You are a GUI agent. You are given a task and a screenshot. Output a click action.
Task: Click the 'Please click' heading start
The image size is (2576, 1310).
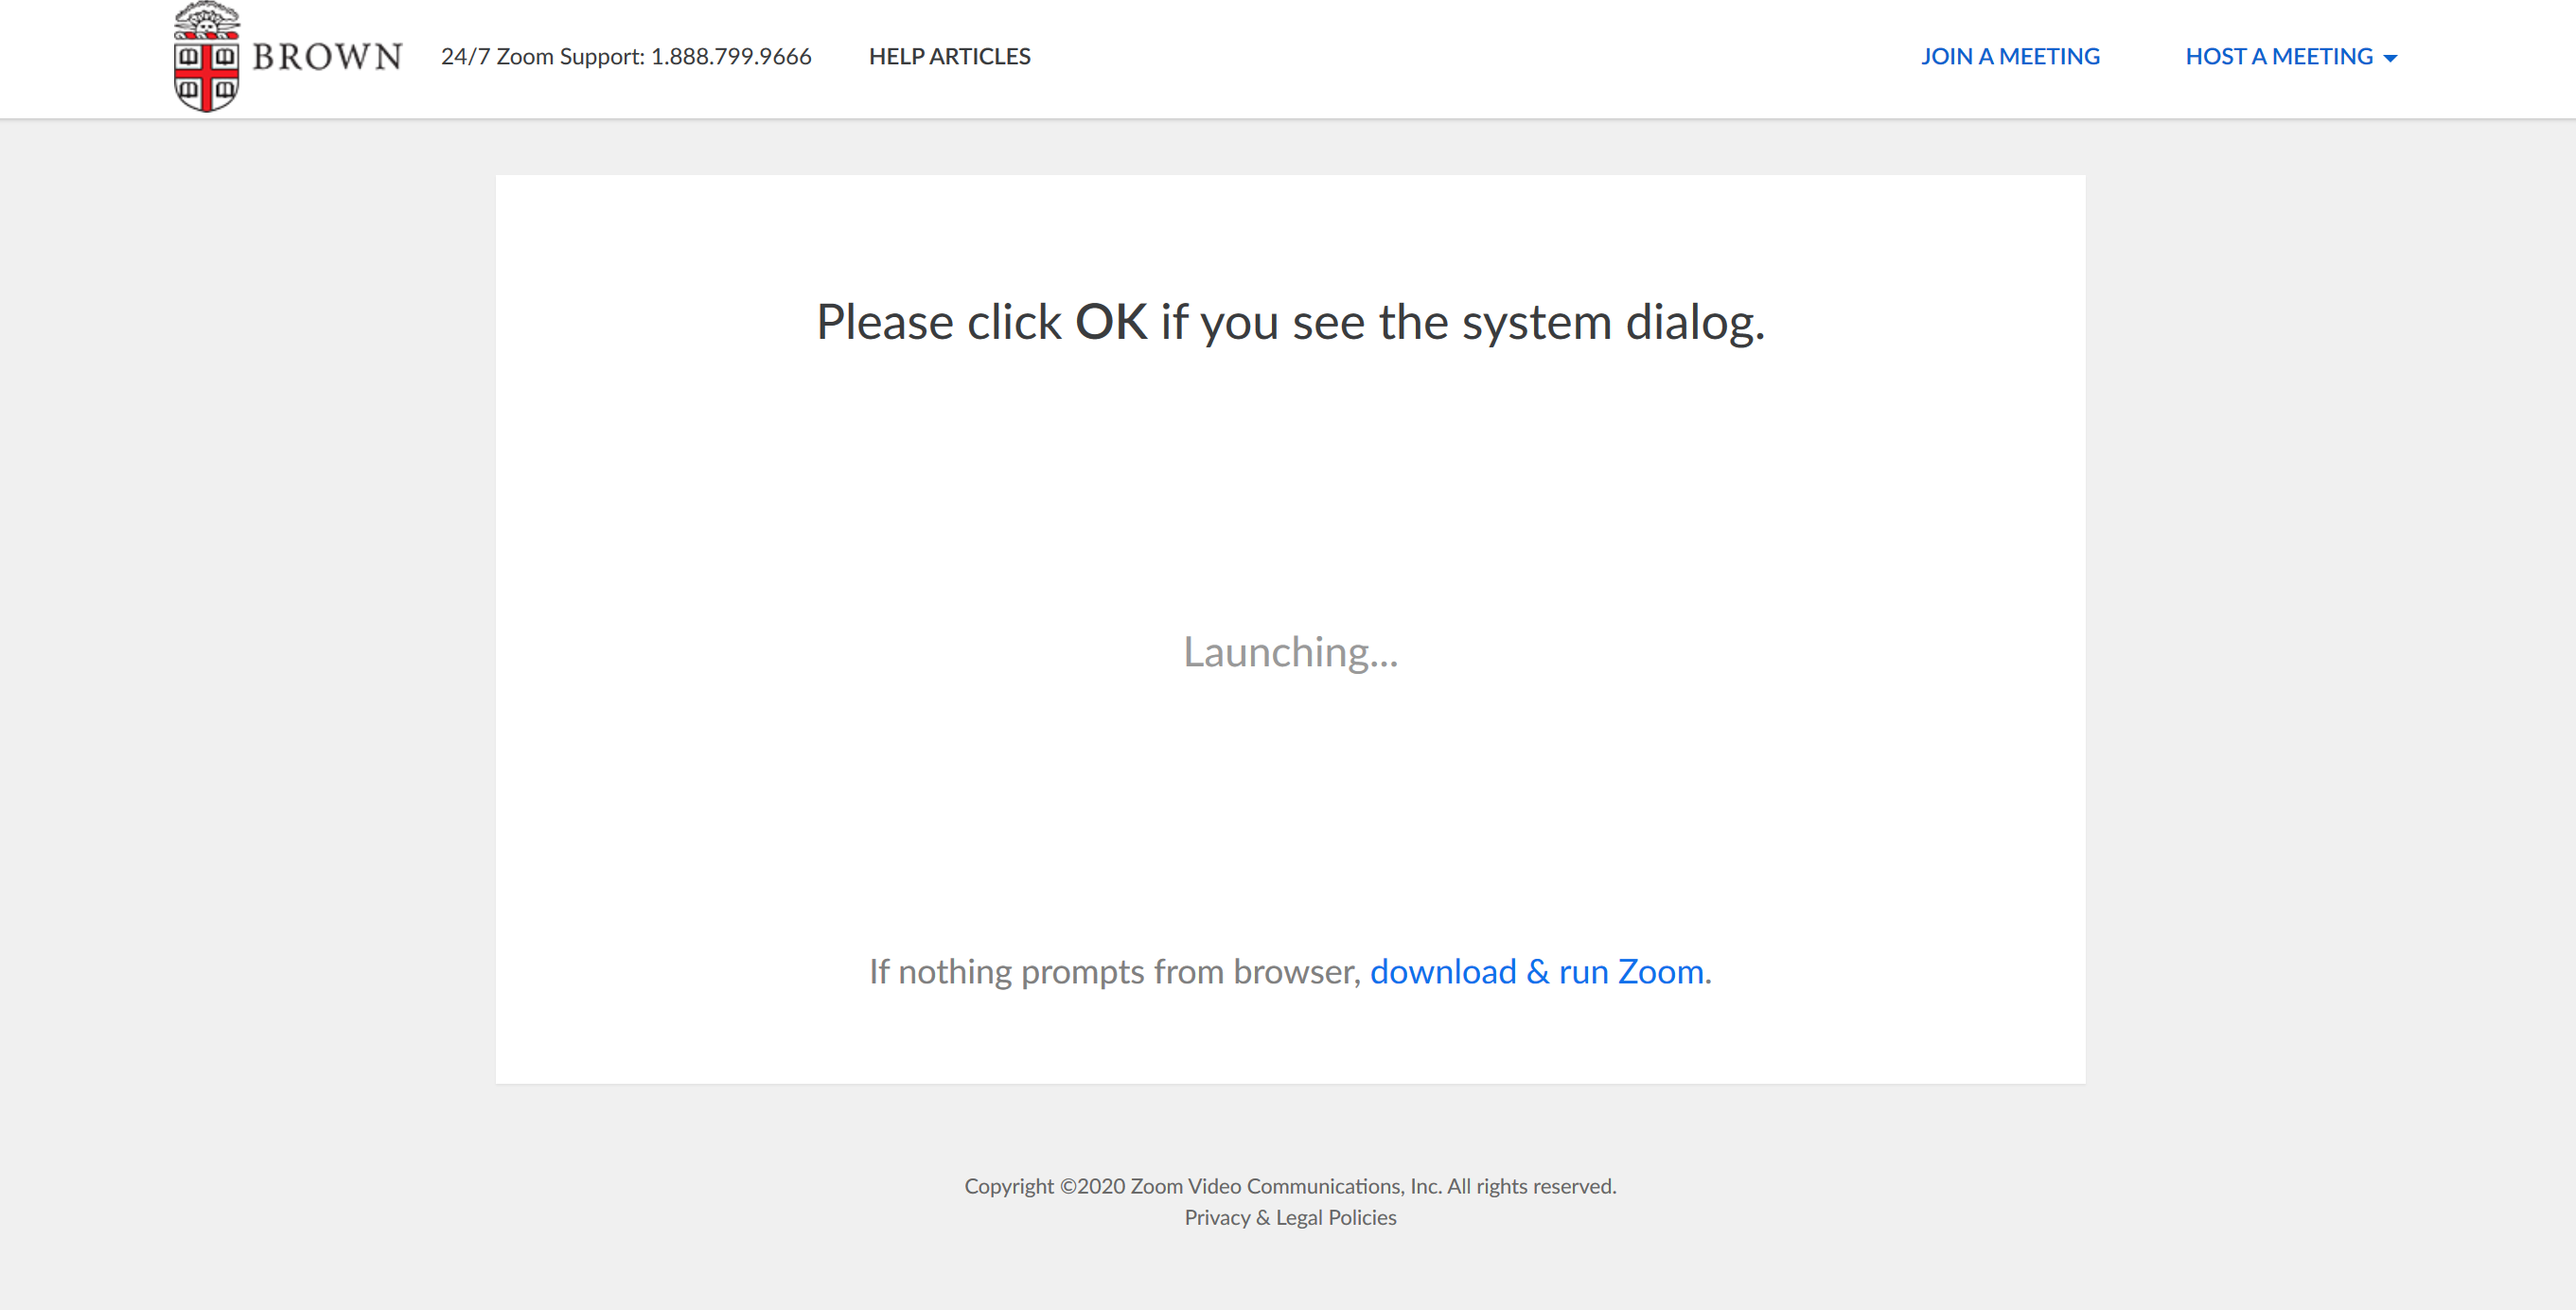(938, 322)
